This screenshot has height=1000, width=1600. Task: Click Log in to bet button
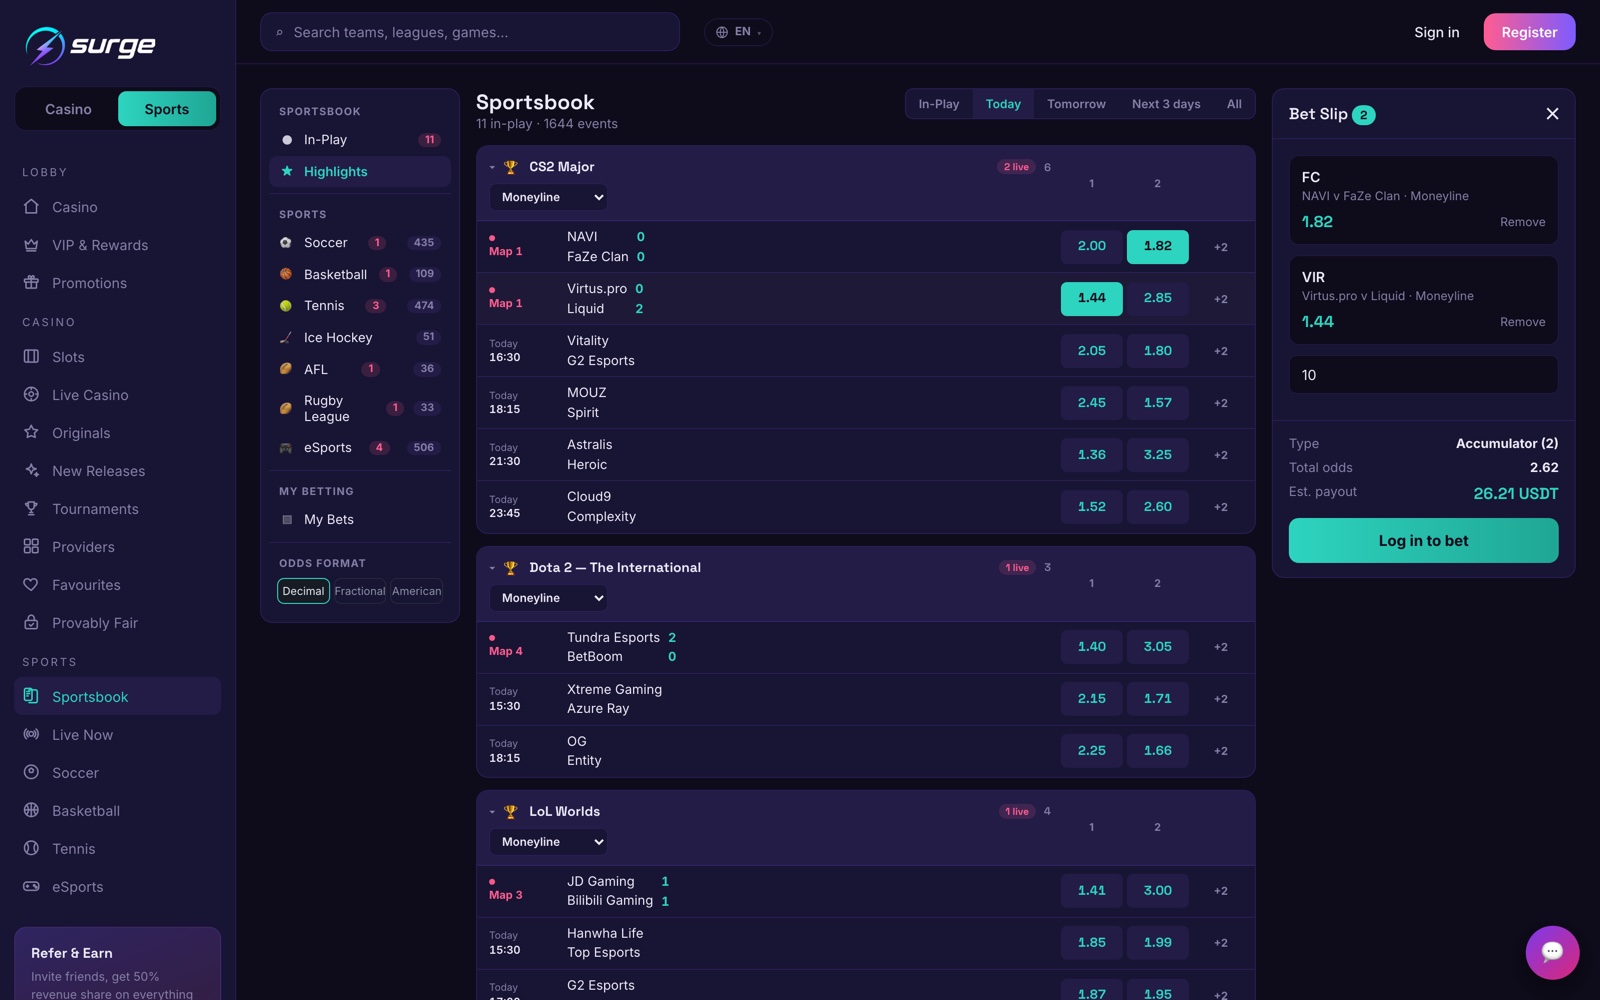coord(1423,541)
